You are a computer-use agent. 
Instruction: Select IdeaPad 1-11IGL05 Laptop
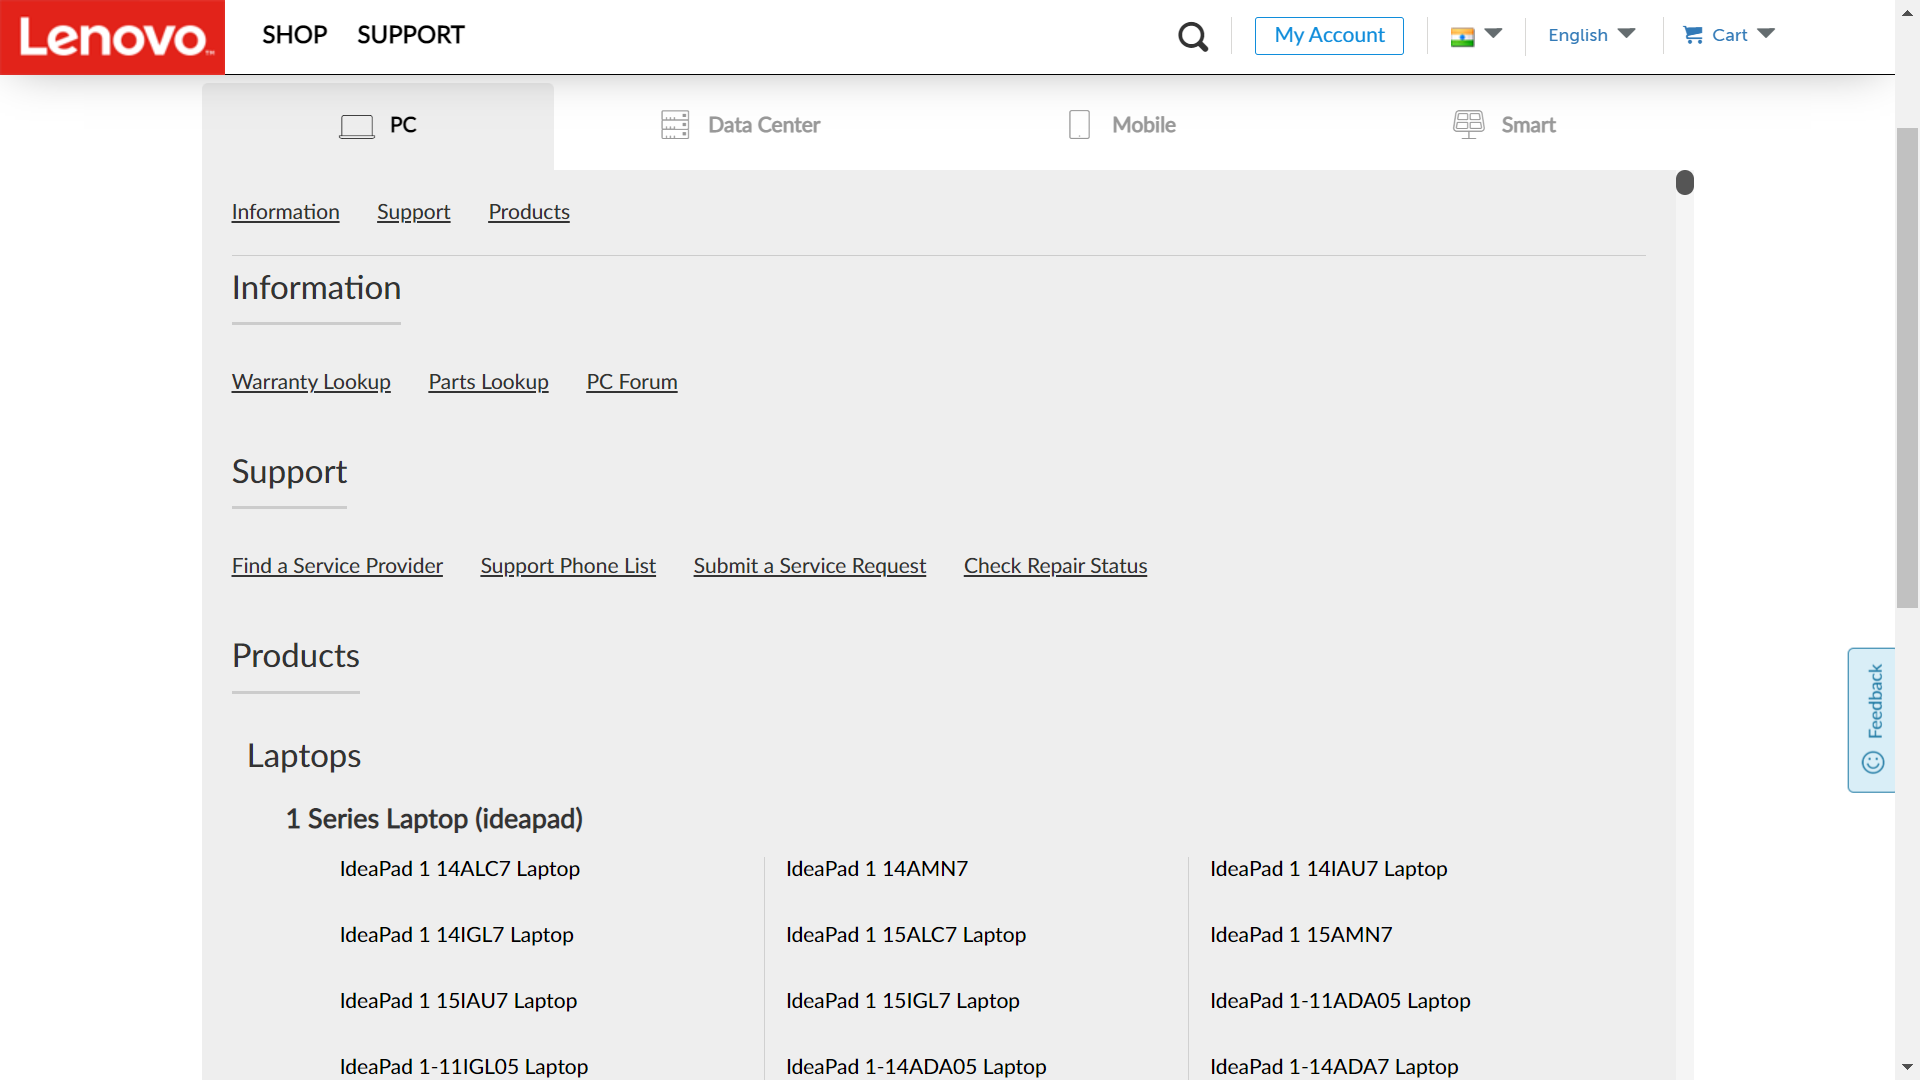click(463, 1067)
